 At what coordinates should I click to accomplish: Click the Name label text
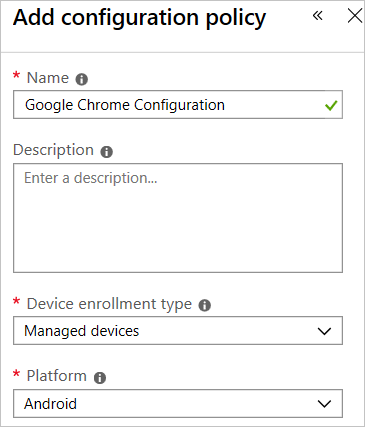[48, 78]
